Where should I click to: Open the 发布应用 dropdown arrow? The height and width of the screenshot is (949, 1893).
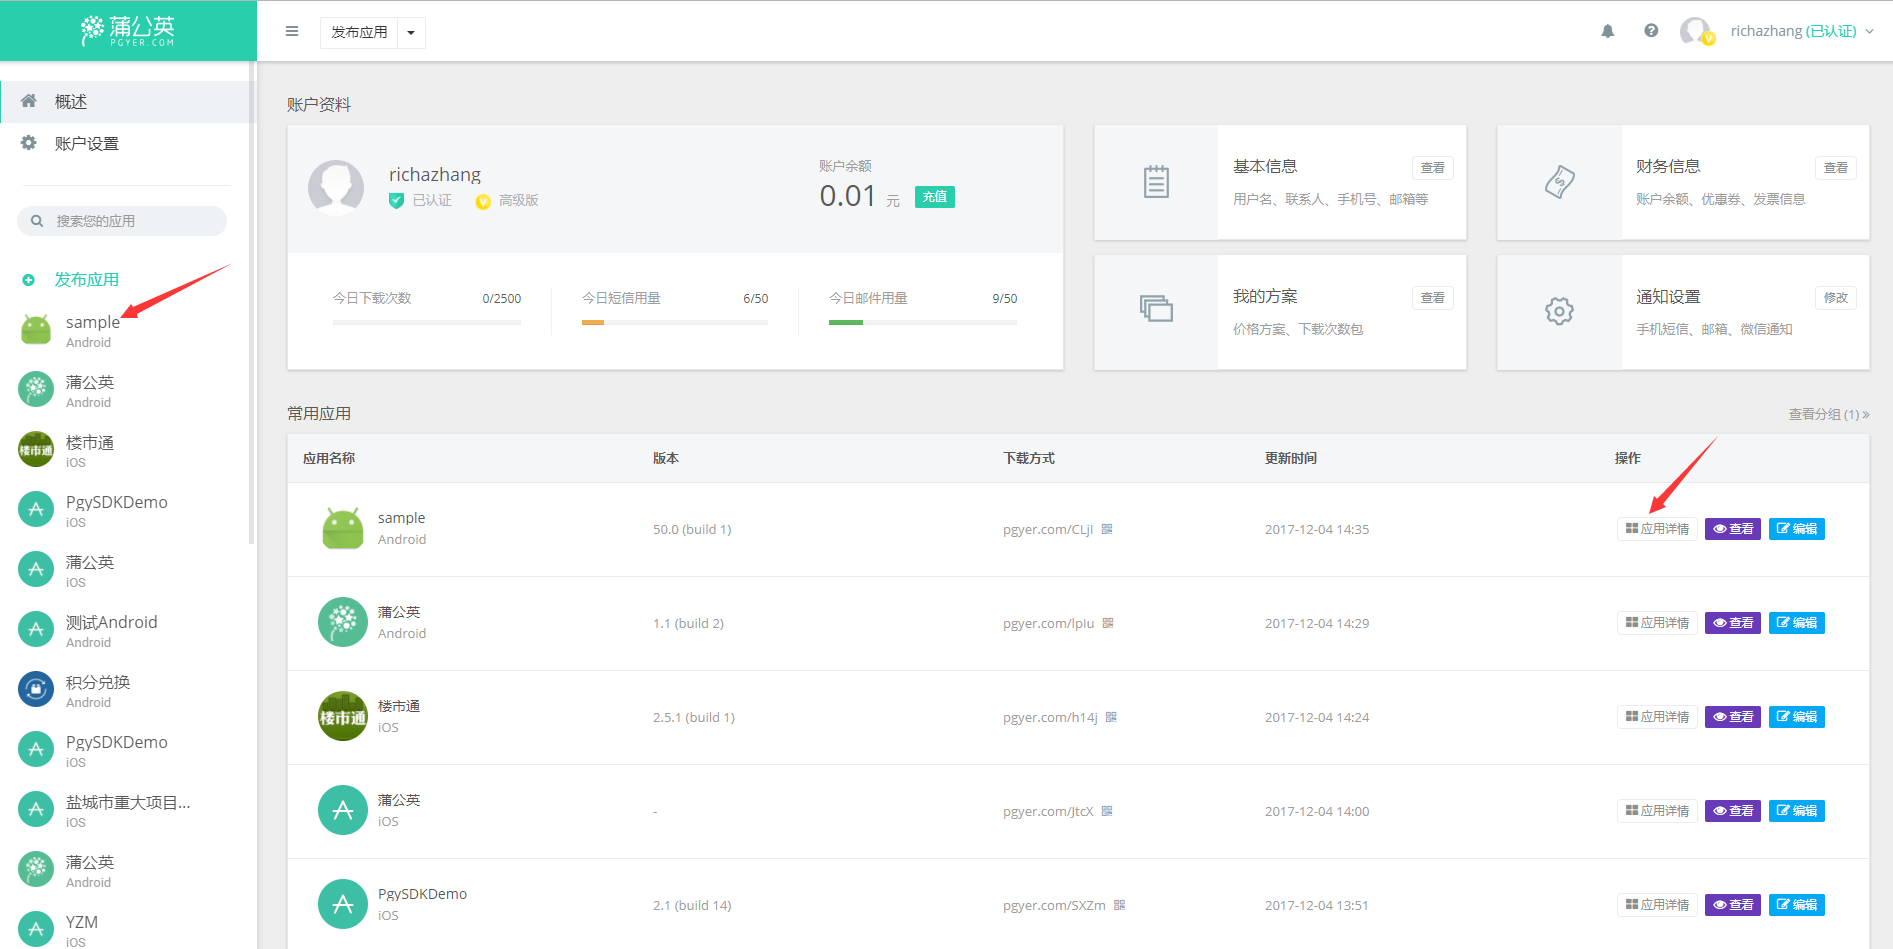pos(411,32)
